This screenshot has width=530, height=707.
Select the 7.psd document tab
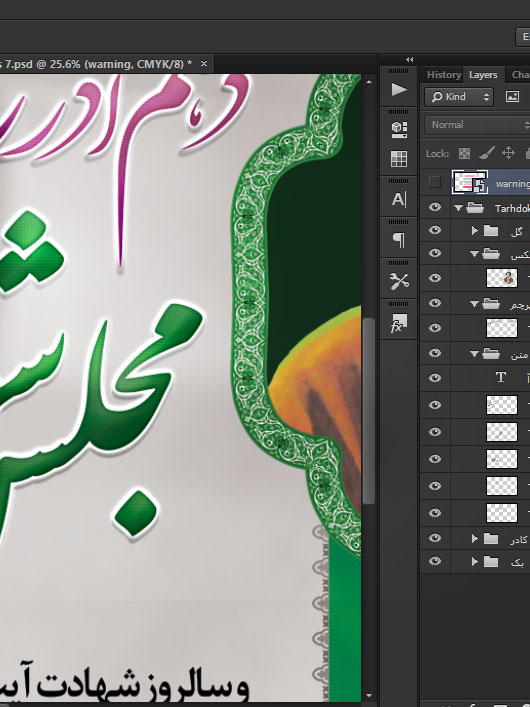tap(96, 64)
